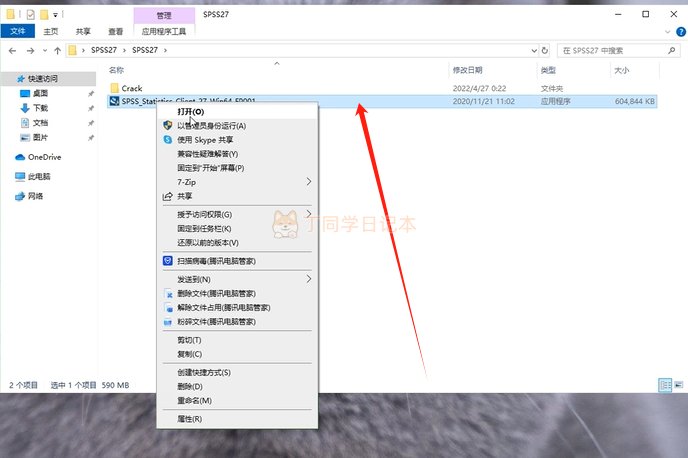Choose 打开(O) from context menu
The width and height of the screenshot is (688, 458).
click(237, 112)
